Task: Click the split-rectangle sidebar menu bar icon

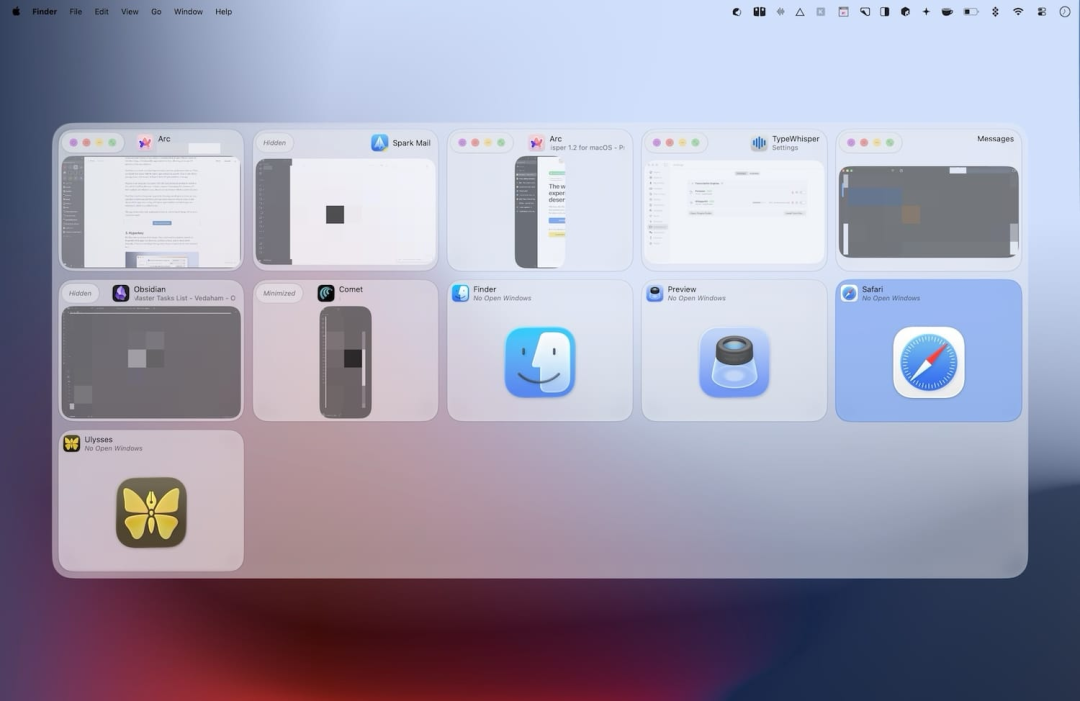Action: 884,12
